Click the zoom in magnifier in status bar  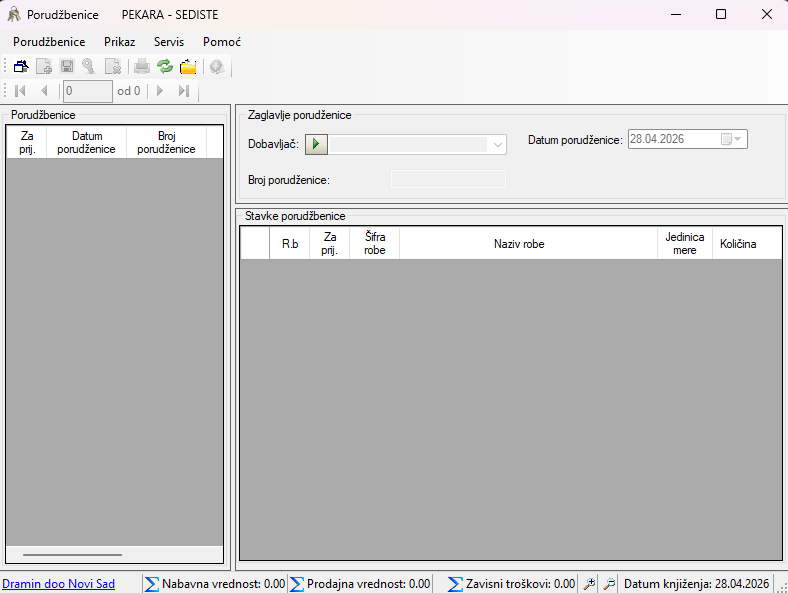click(x=589, y=584)
